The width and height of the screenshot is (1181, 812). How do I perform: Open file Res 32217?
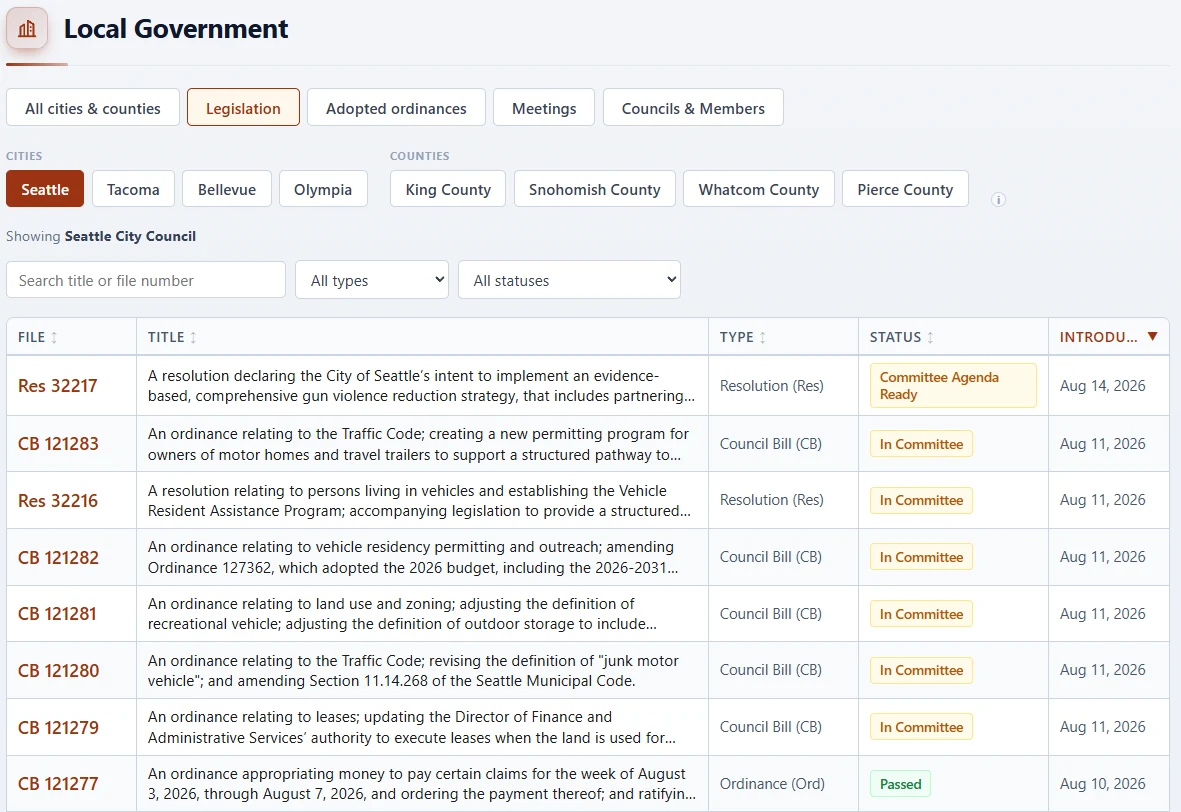57,386
